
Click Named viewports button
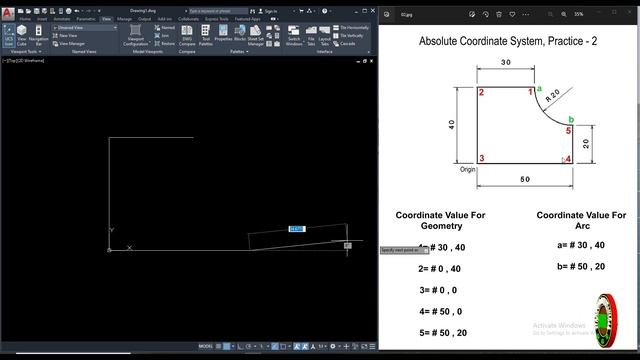click(165, 27)
